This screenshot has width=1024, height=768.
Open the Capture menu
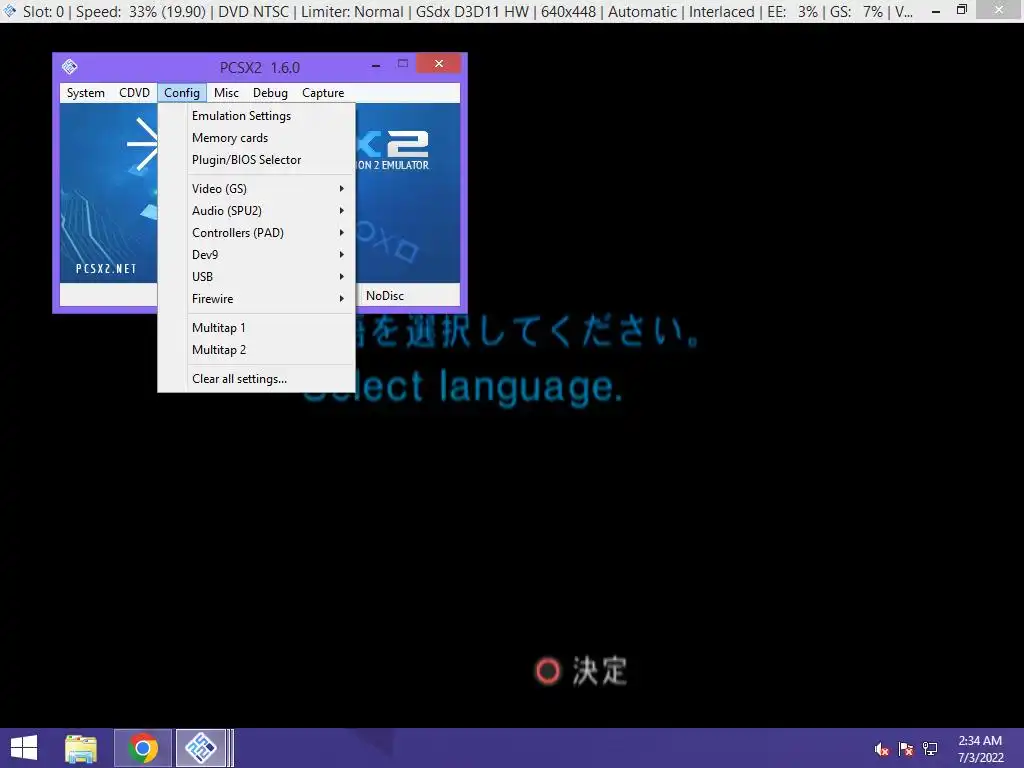click(x=323, y=93)
